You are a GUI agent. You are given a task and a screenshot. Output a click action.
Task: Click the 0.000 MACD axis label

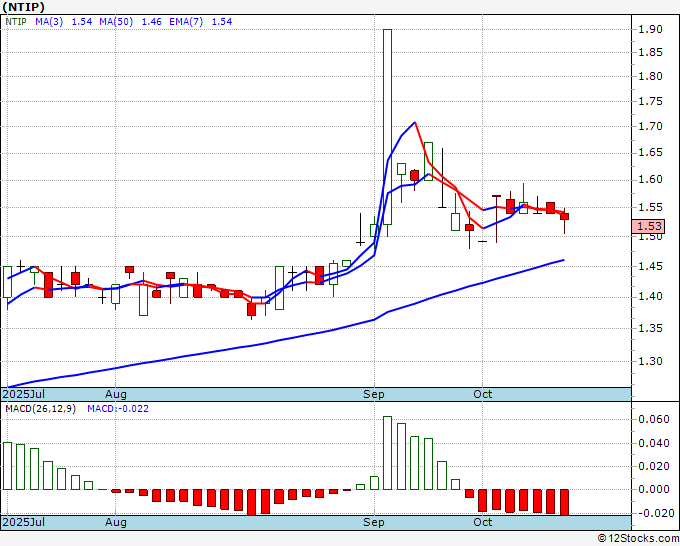654,489
